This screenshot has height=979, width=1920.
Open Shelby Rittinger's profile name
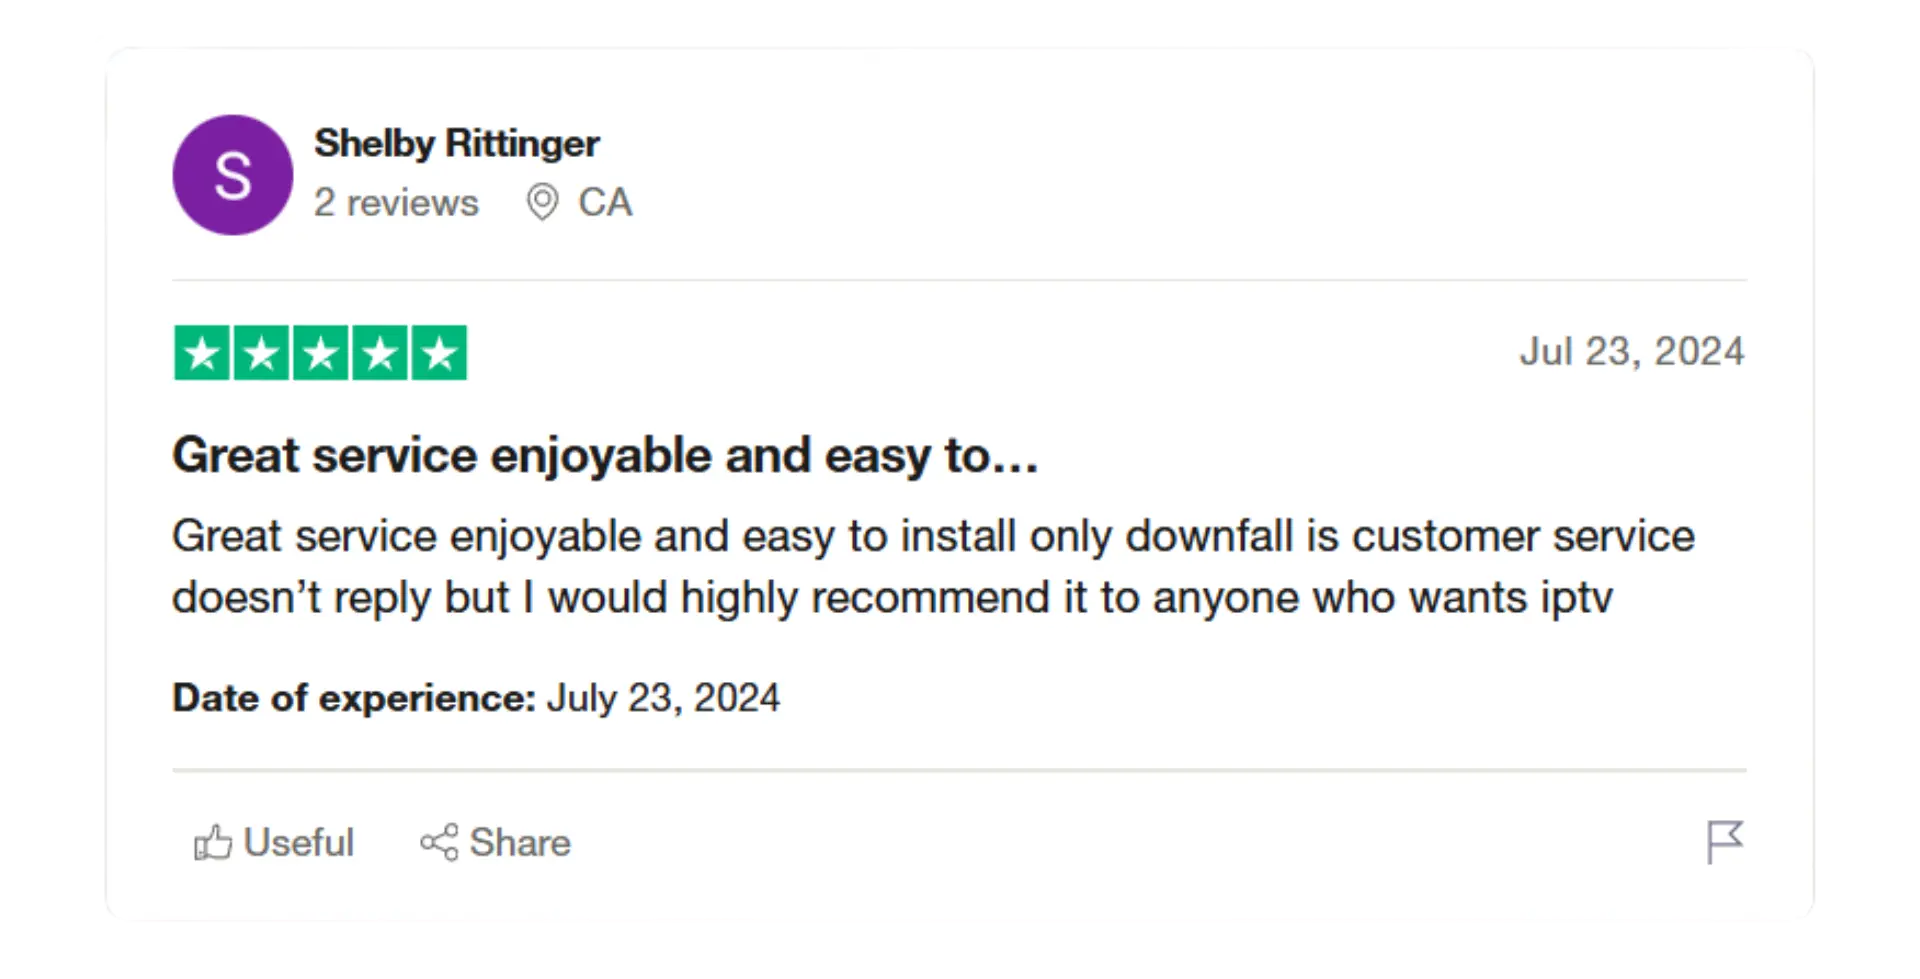tap(457, 143)
